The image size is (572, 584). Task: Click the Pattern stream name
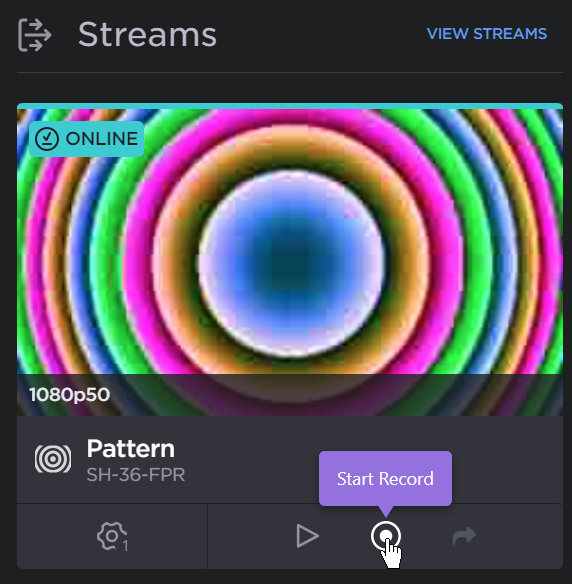click(x=131, y=448)
